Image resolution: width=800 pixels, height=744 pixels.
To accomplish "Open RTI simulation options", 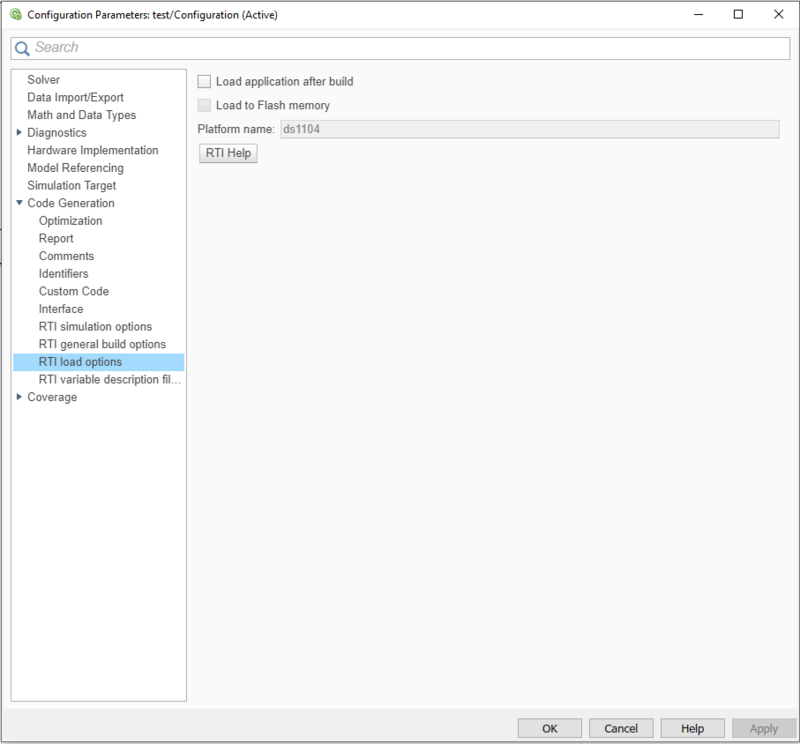I will tap(95, 327).
